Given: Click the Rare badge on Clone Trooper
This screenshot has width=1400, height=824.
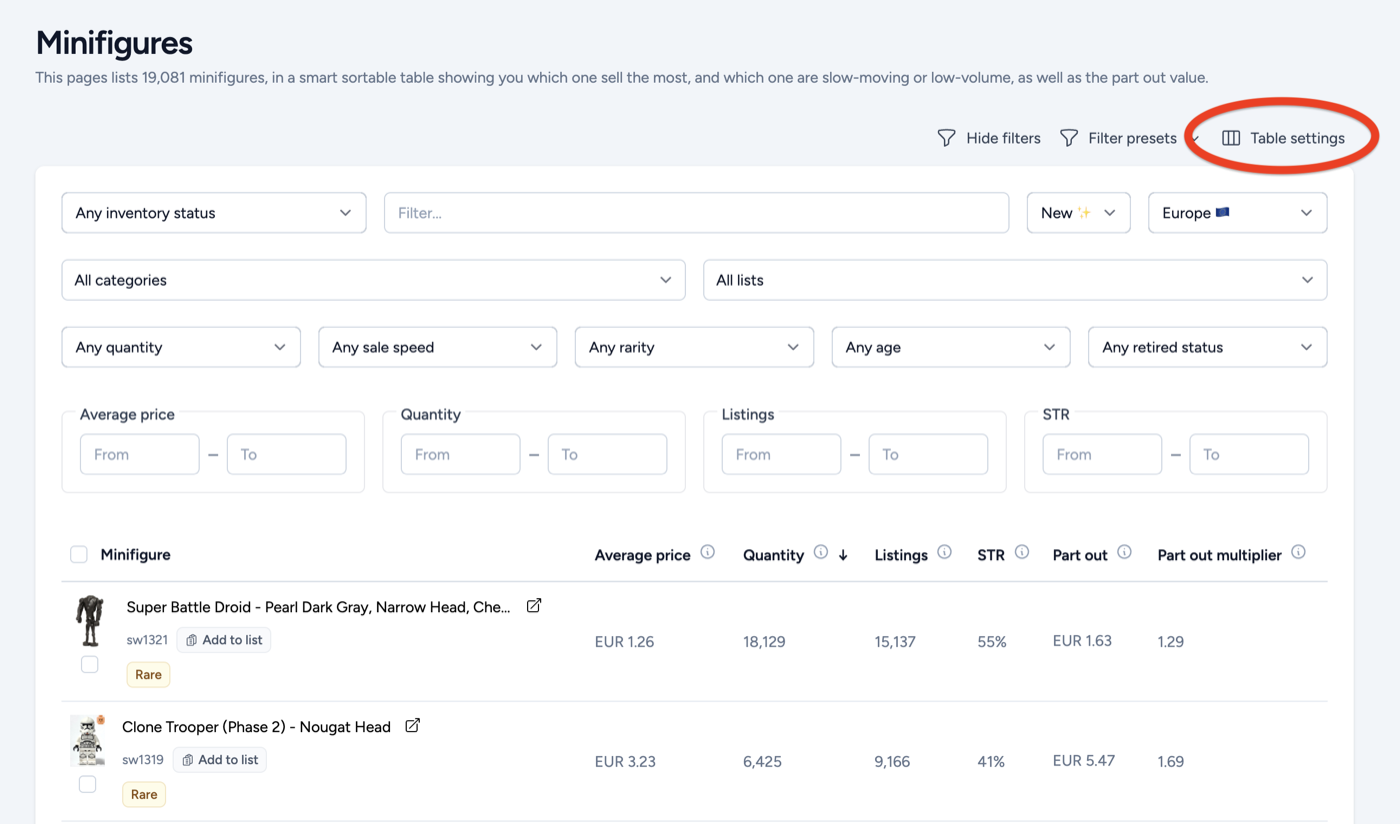Looking at the screenshot, I should click(x=144, y=795).
